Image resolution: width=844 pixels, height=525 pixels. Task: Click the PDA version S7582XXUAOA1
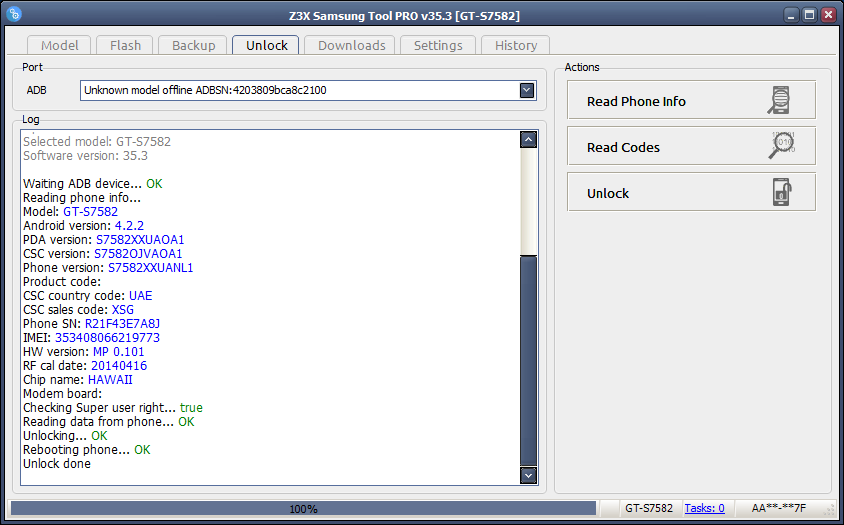[x=140, y=240]
